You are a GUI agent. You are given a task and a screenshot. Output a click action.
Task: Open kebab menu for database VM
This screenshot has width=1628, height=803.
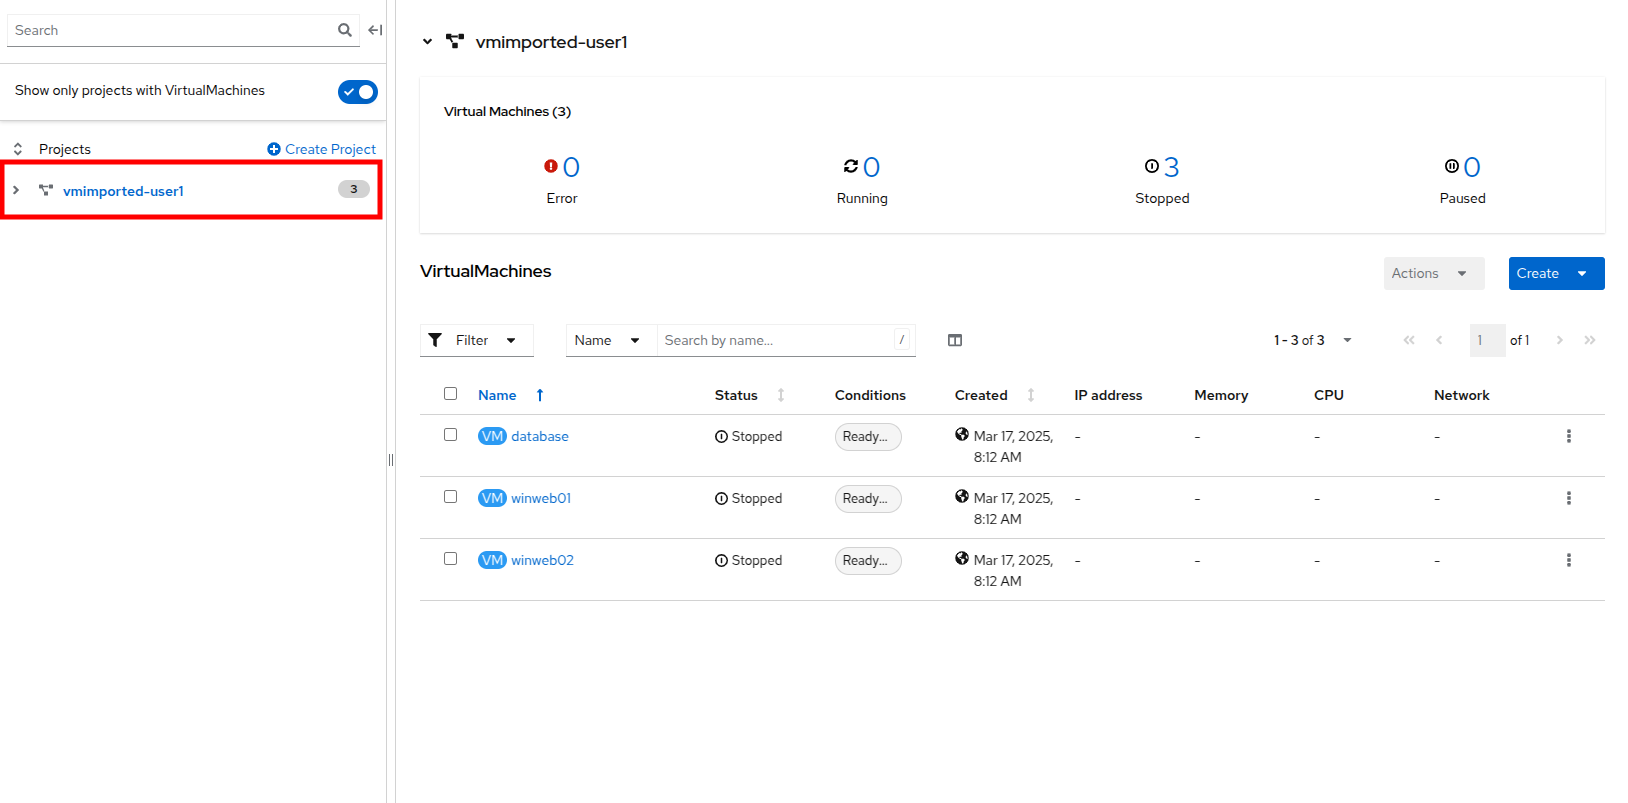tap(1568, 436)
